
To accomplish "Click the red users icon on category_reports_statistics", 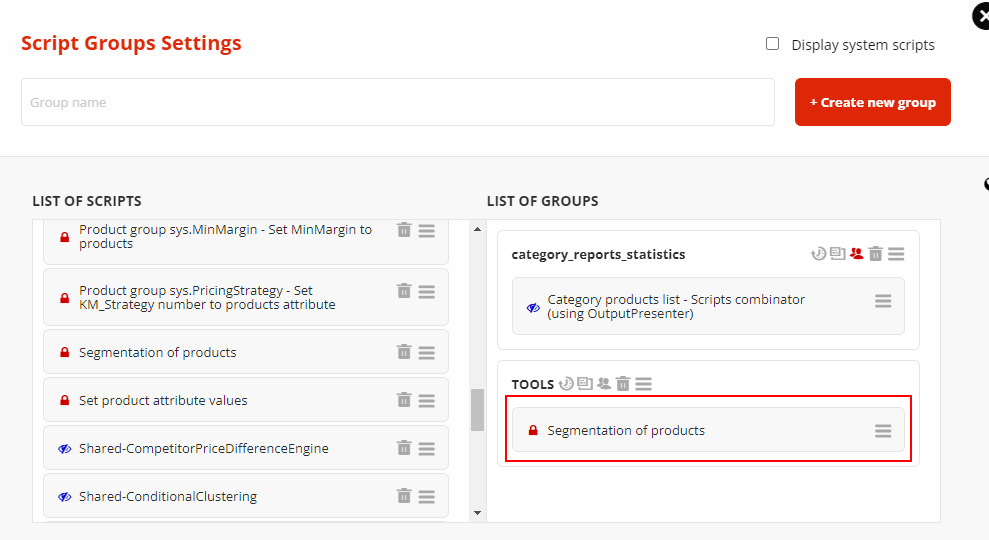I will pyautogui.click(x=856, y=254).
